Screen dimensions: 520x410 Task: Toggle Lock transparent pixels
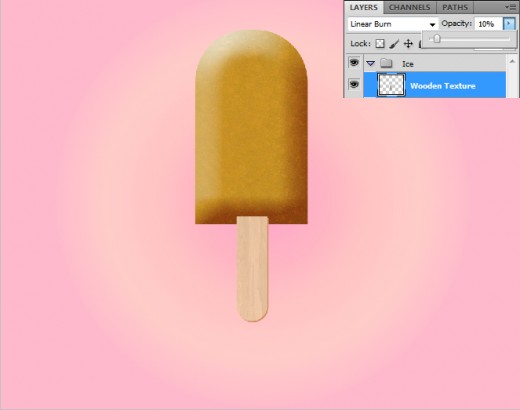point(380,44)
